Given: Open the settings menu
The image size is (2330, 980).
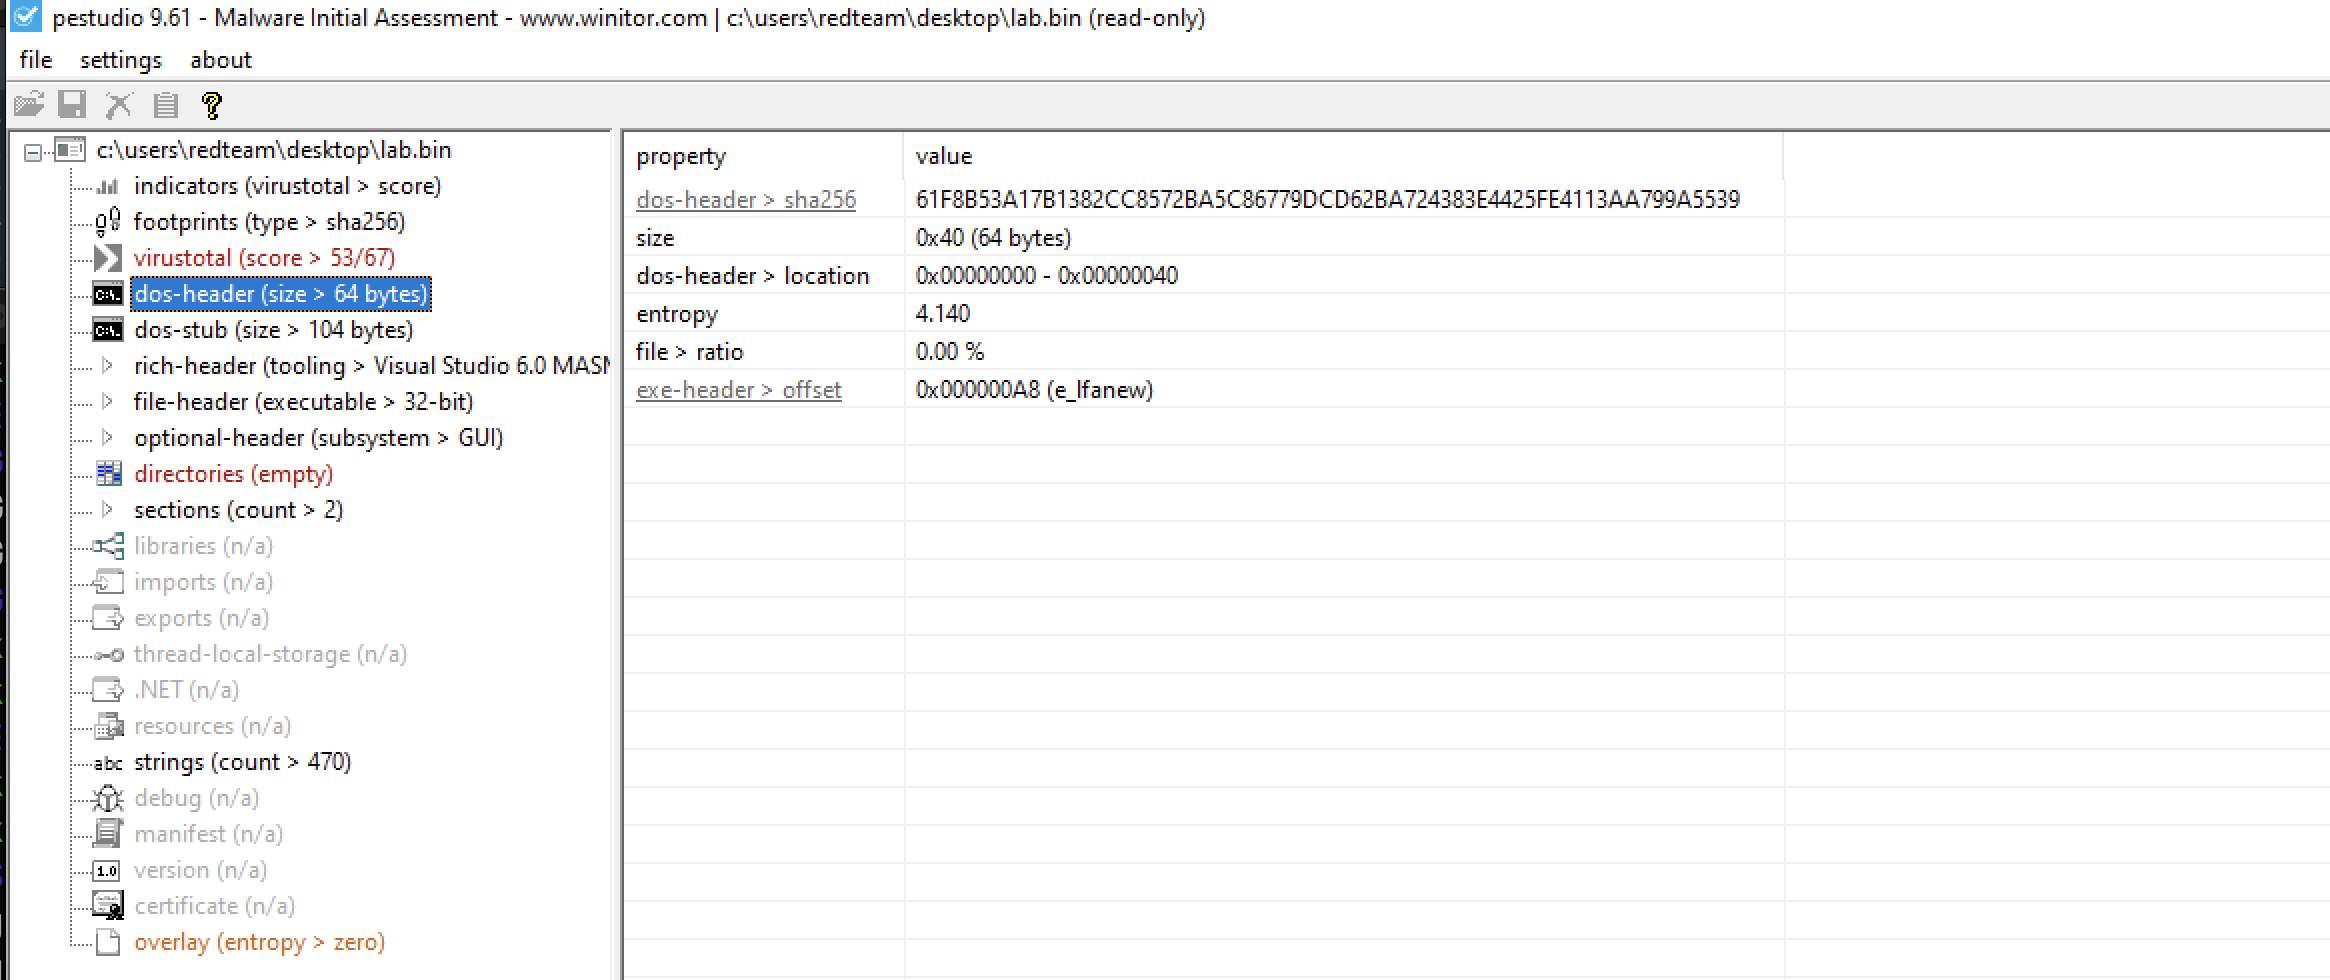Looking at the screenshot, I should pyautogui.click(x=120, y=60).
